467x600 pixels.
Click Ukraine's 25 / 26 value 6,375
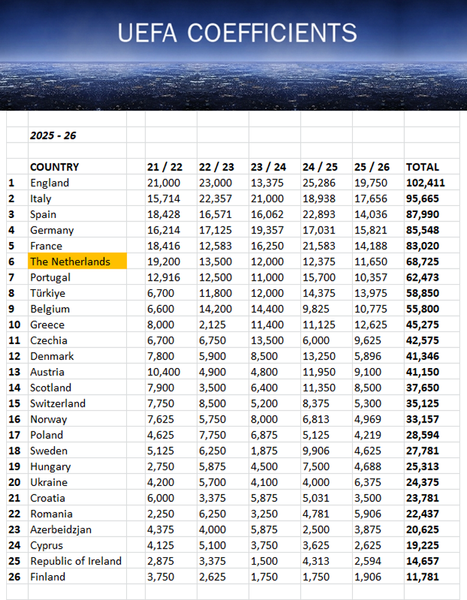tap(367, 482)
